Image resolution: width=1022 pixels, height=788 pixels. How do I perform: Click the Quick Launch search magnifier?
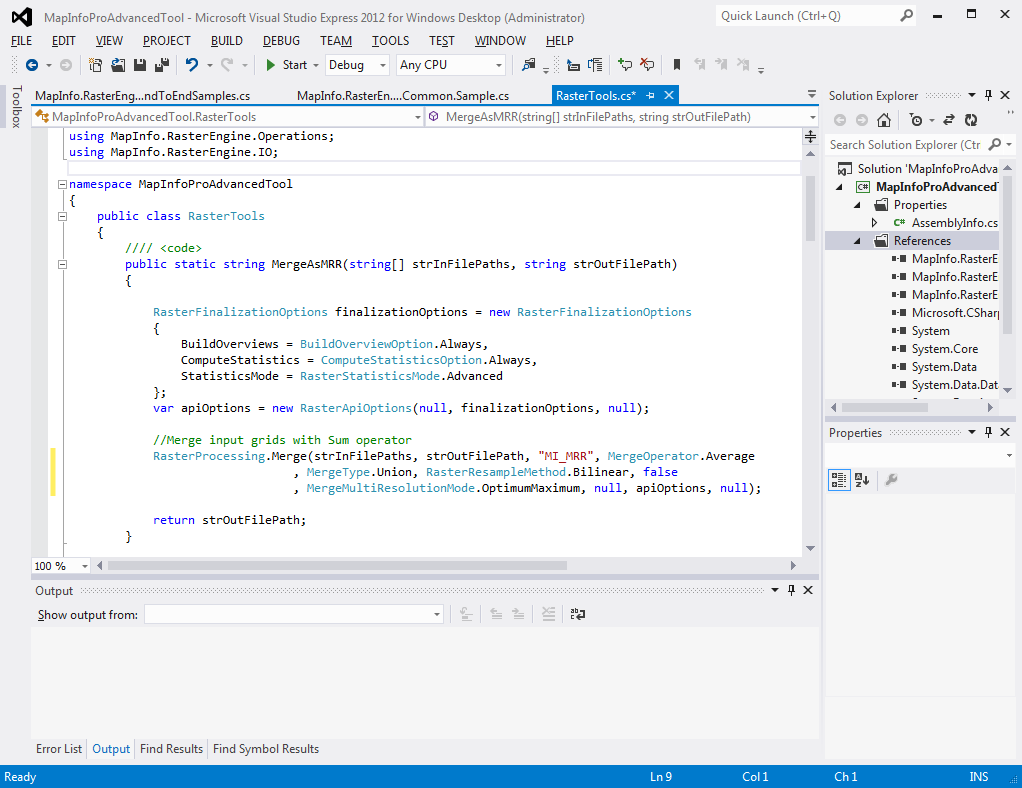tap(906, 16)
